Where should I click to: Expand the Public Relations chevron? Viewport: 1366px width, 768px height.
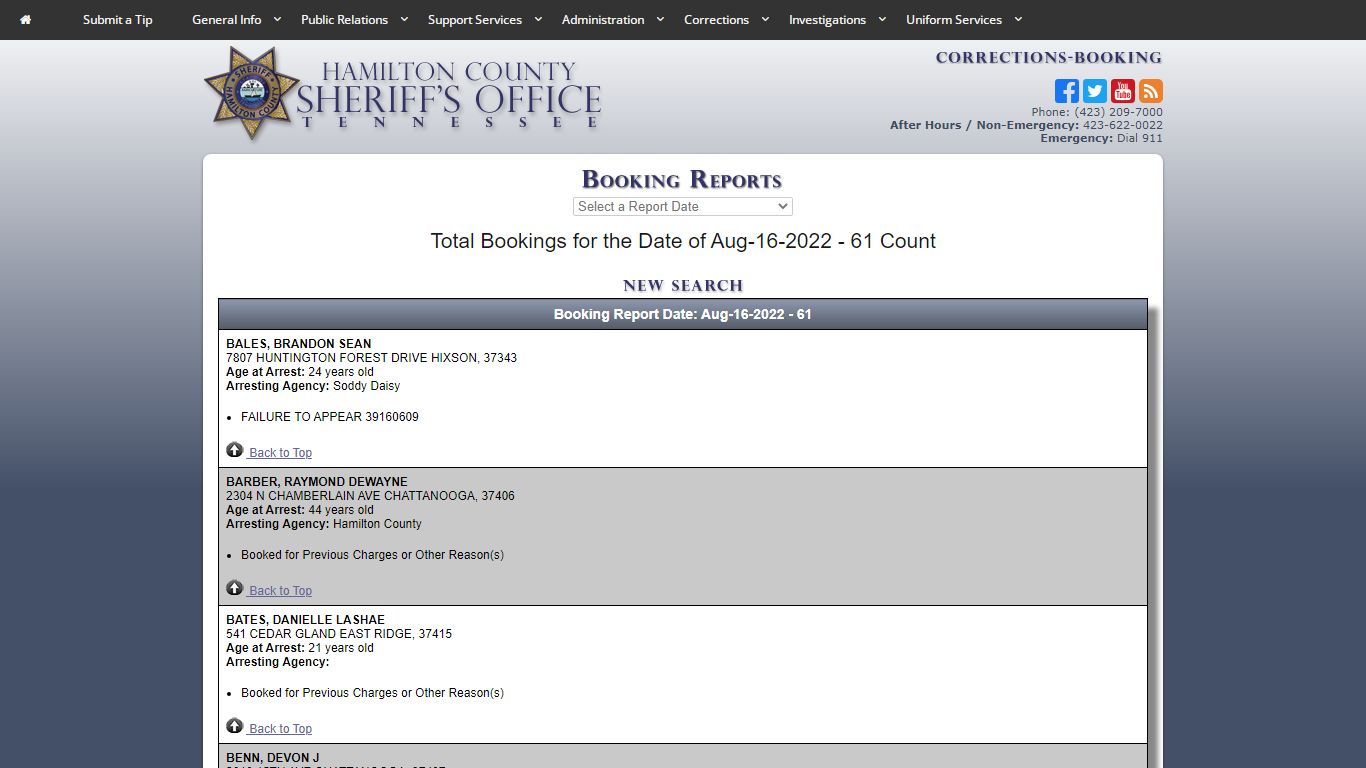(x=404, y=20)
